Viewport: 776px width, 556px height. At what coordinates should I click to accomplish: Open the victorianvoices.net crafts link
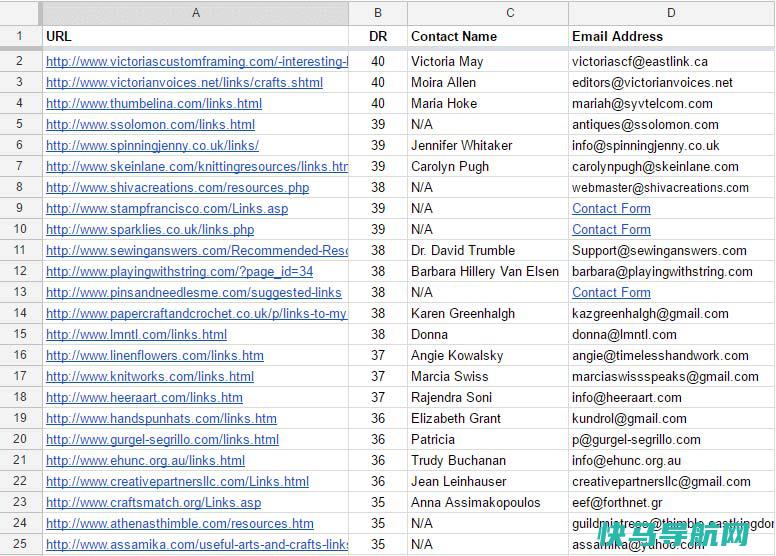(x=184, y=83)
